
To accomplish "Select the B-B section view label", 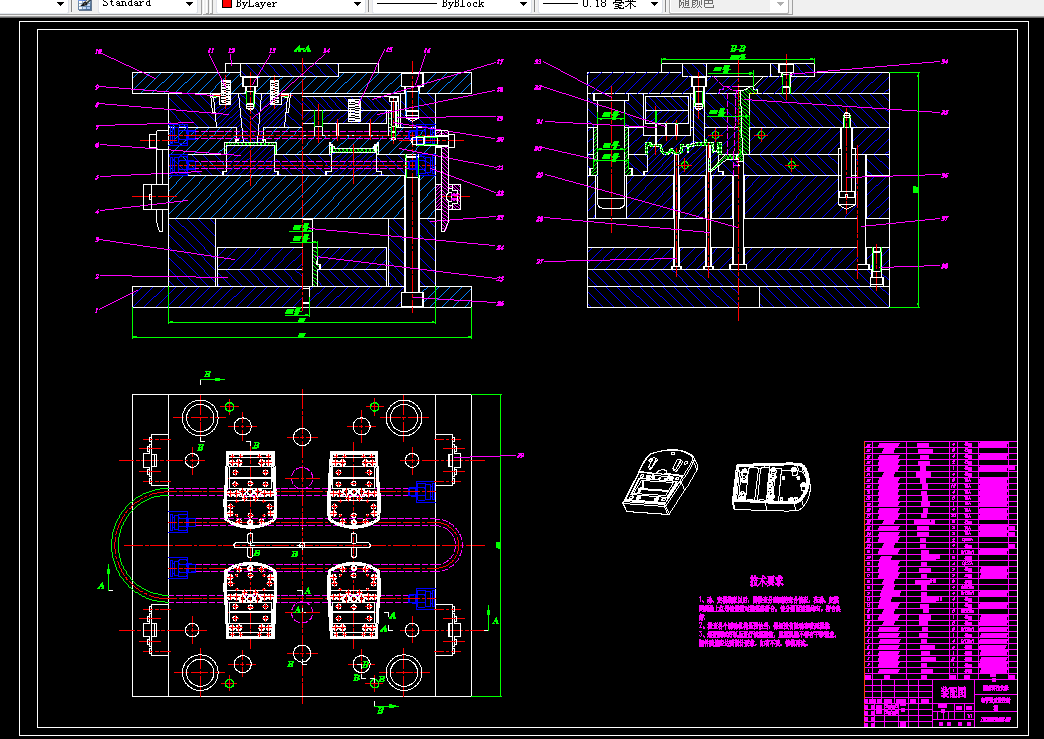I will (x=738, y=49).
